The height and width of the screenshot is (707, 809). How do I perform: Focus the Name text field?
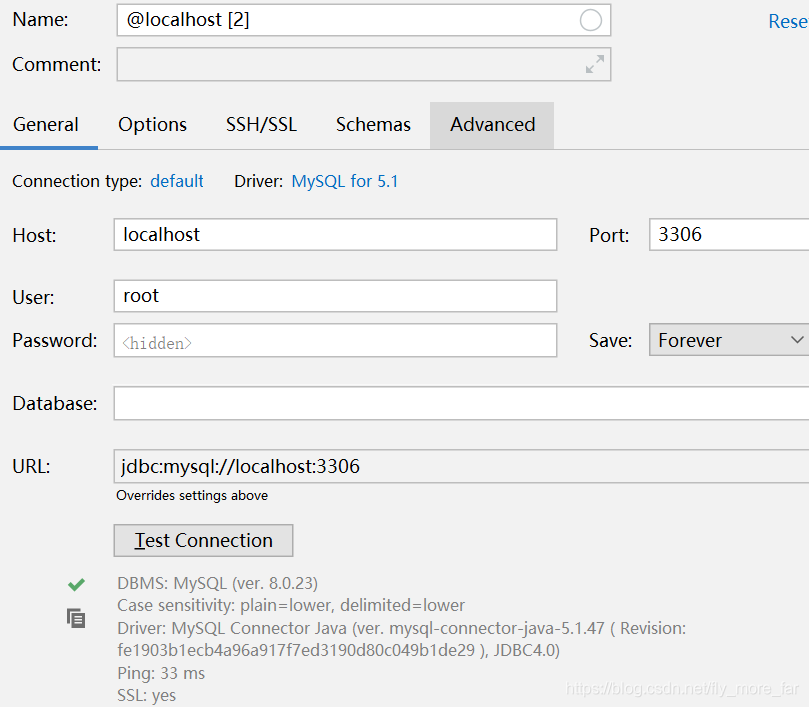click(x=340, y=20)
